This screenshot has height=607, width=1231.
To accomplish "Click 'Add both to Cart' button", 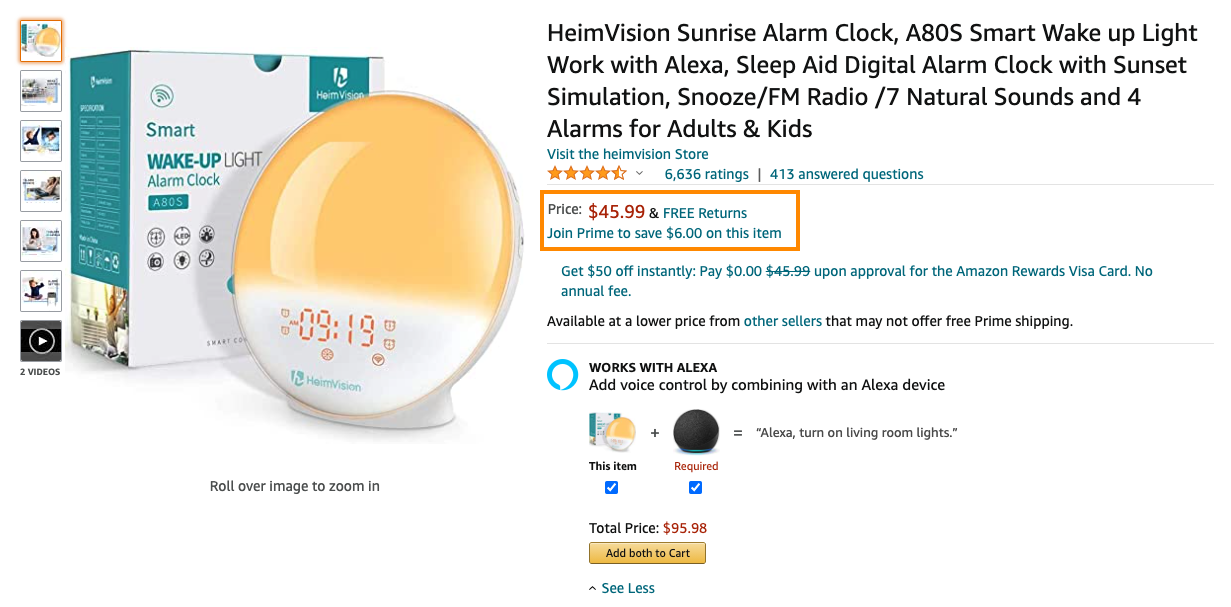I will click(x=647, y=553).
